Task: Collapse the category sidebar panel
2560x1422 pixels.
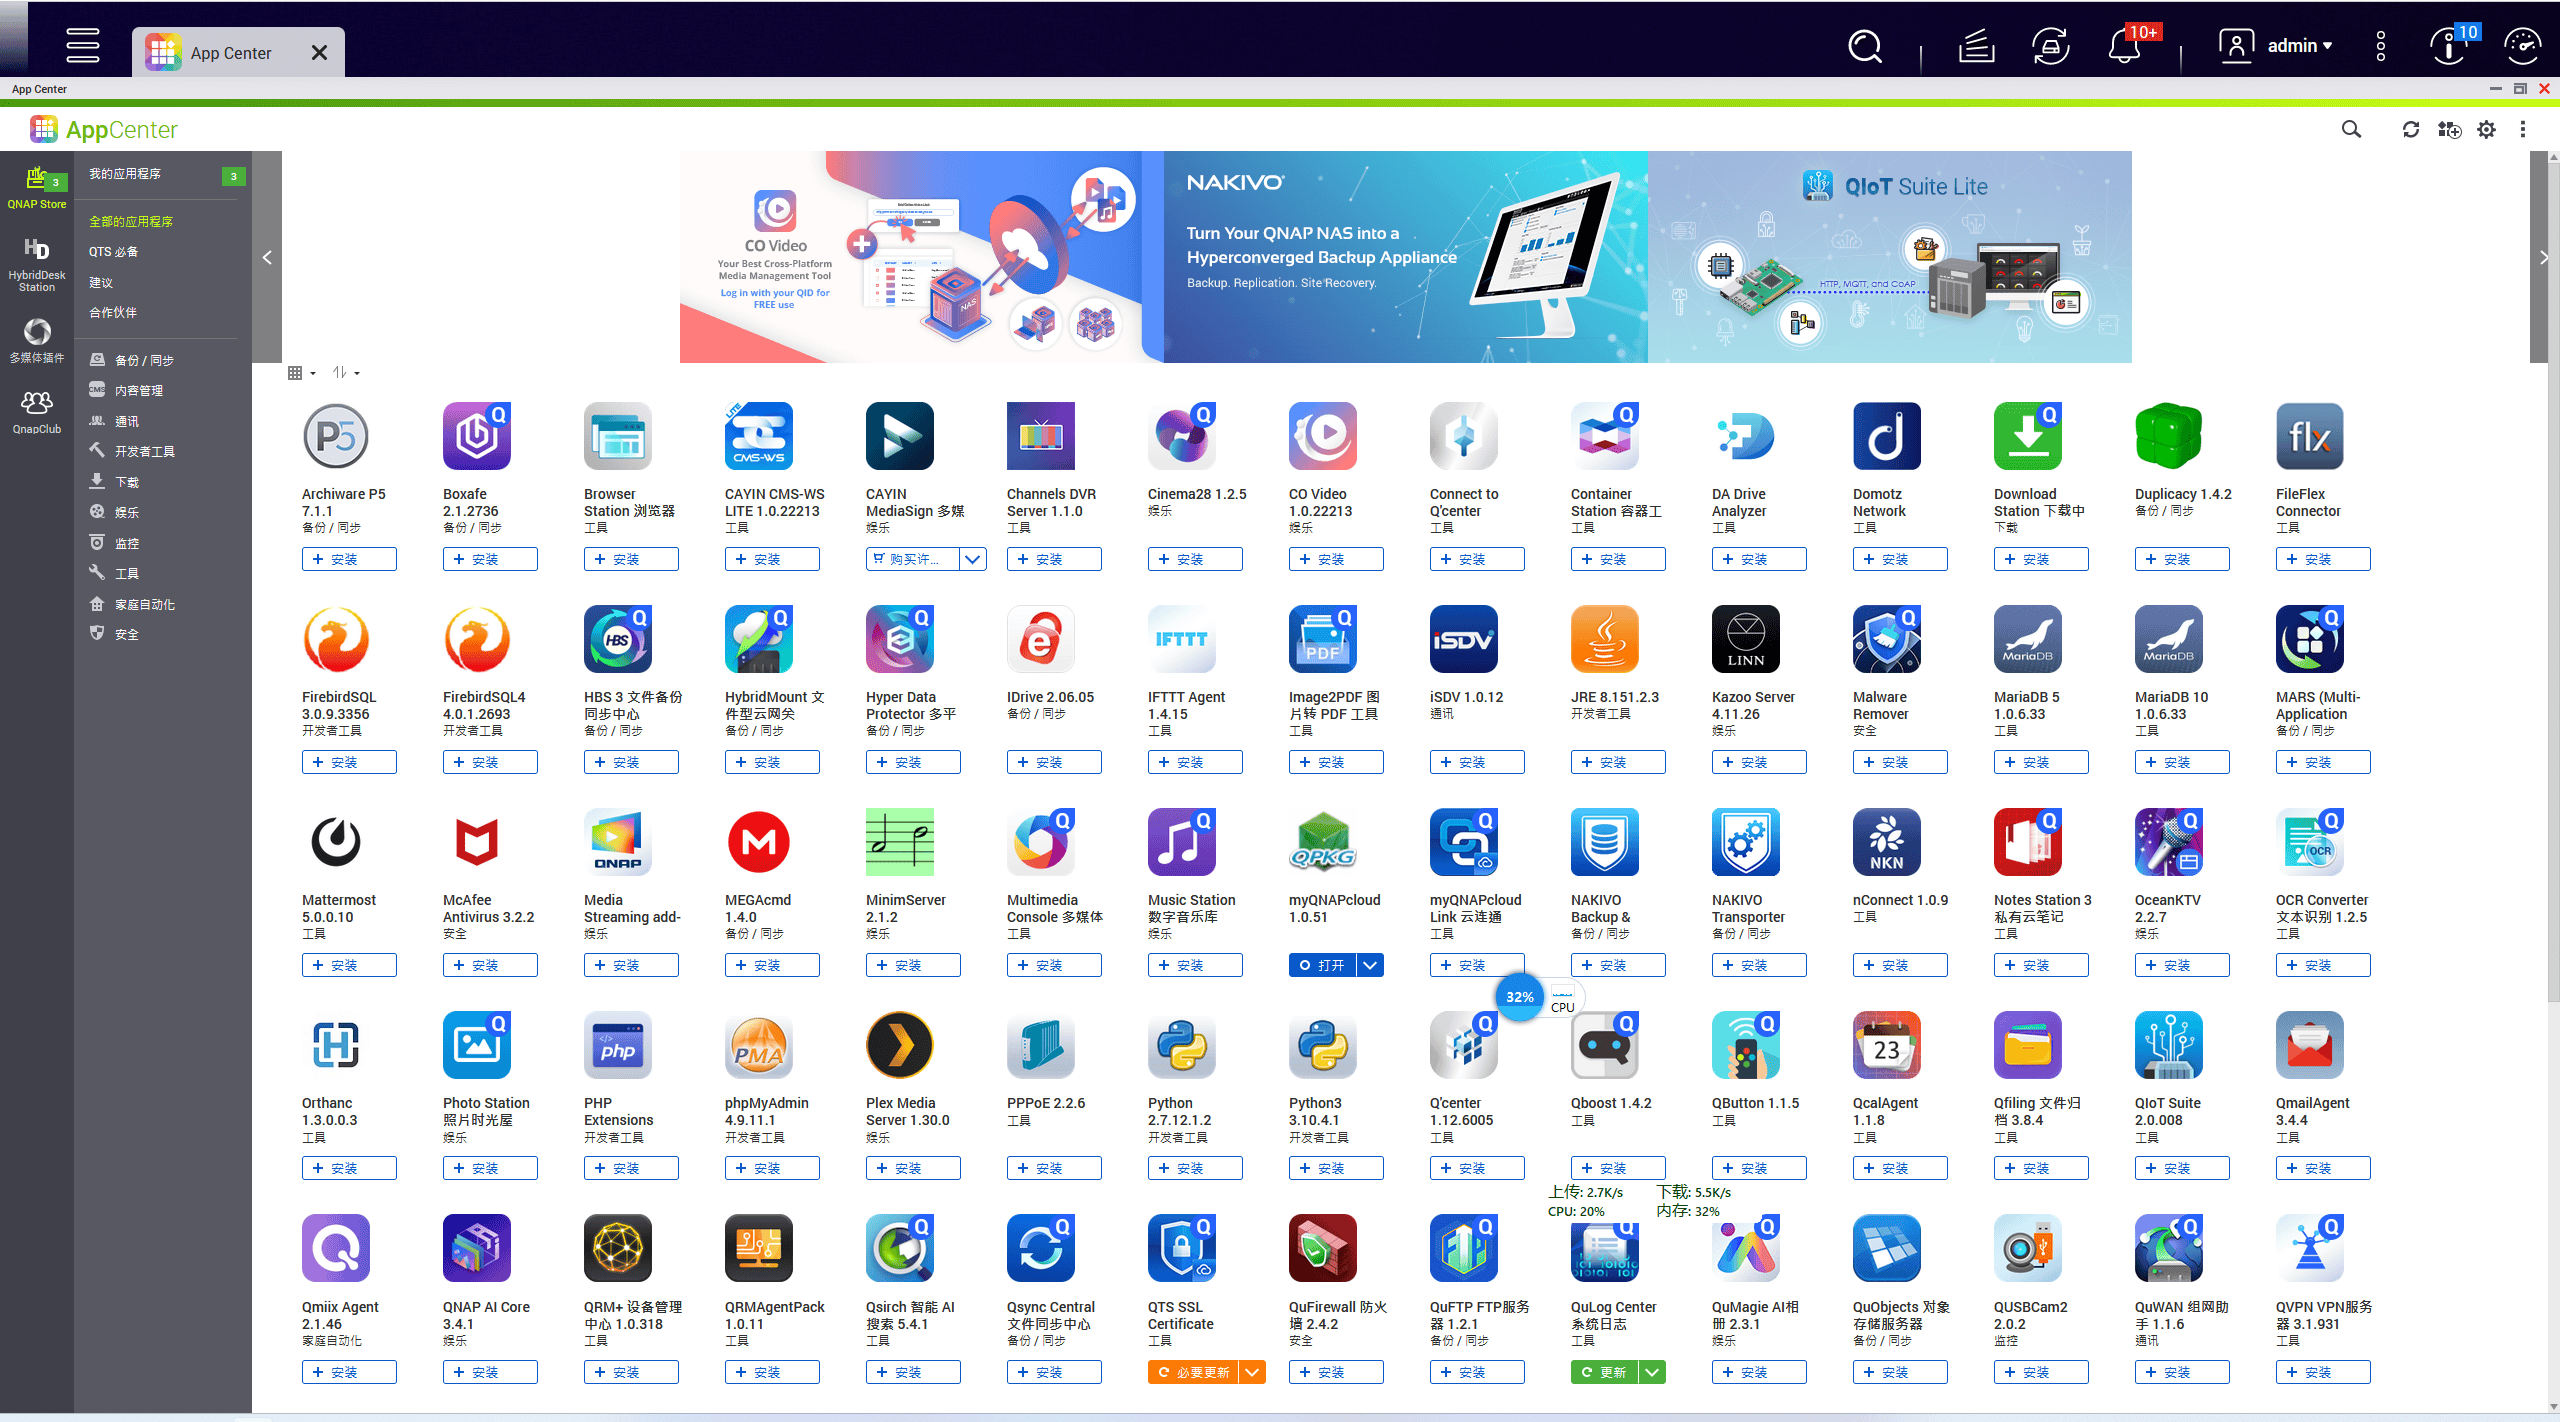Action: (x=267, y=257)
